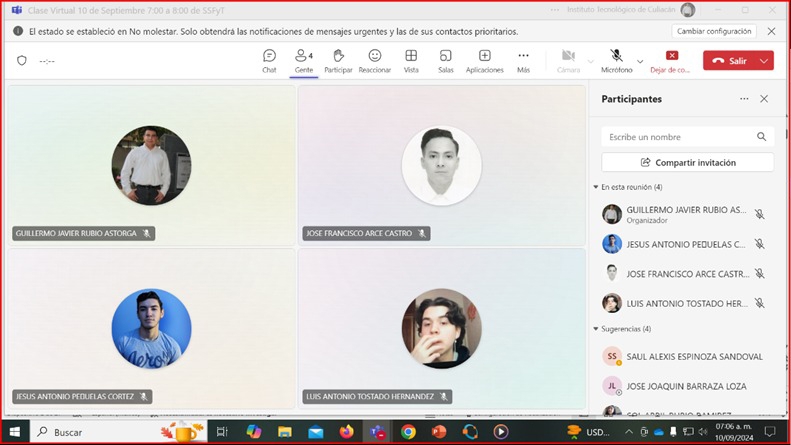Open Google Chrome from the taskbar
The width and height of the screenshot is (791, 445).
coord(408,432)
